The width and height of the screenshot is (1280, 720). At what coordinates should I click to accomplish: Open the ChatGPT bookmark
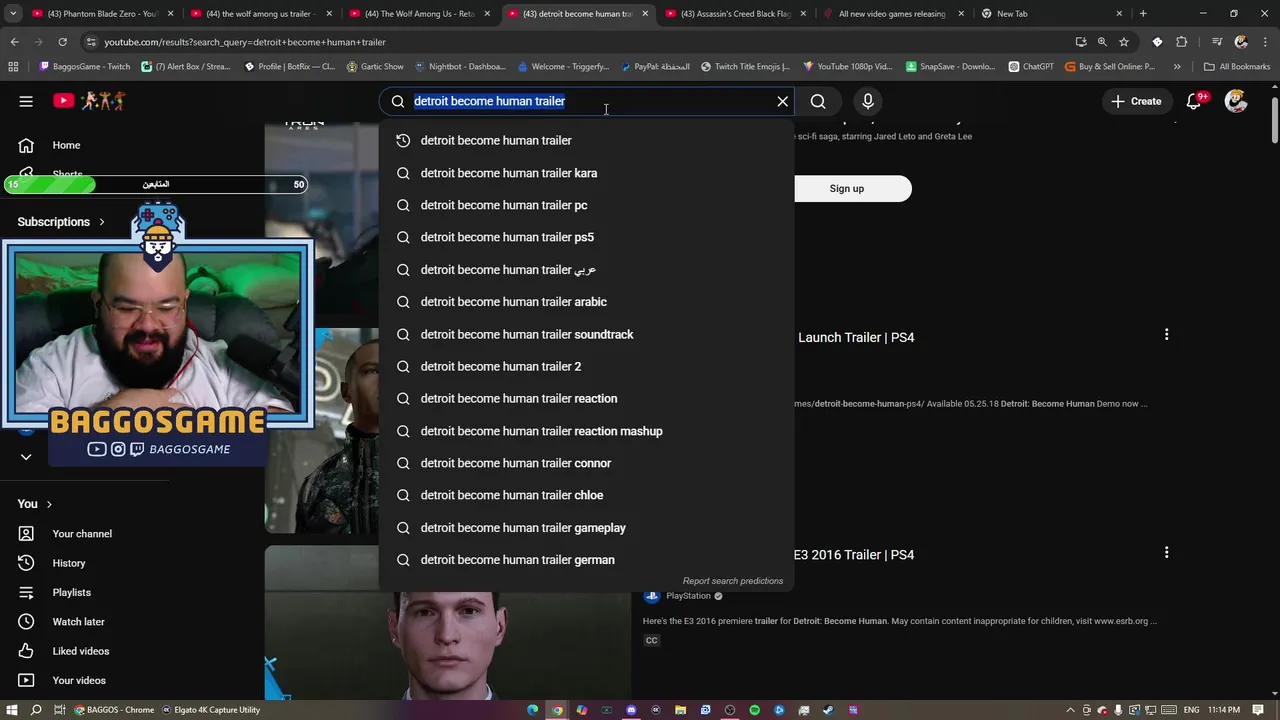click(x=1031, y=67)
